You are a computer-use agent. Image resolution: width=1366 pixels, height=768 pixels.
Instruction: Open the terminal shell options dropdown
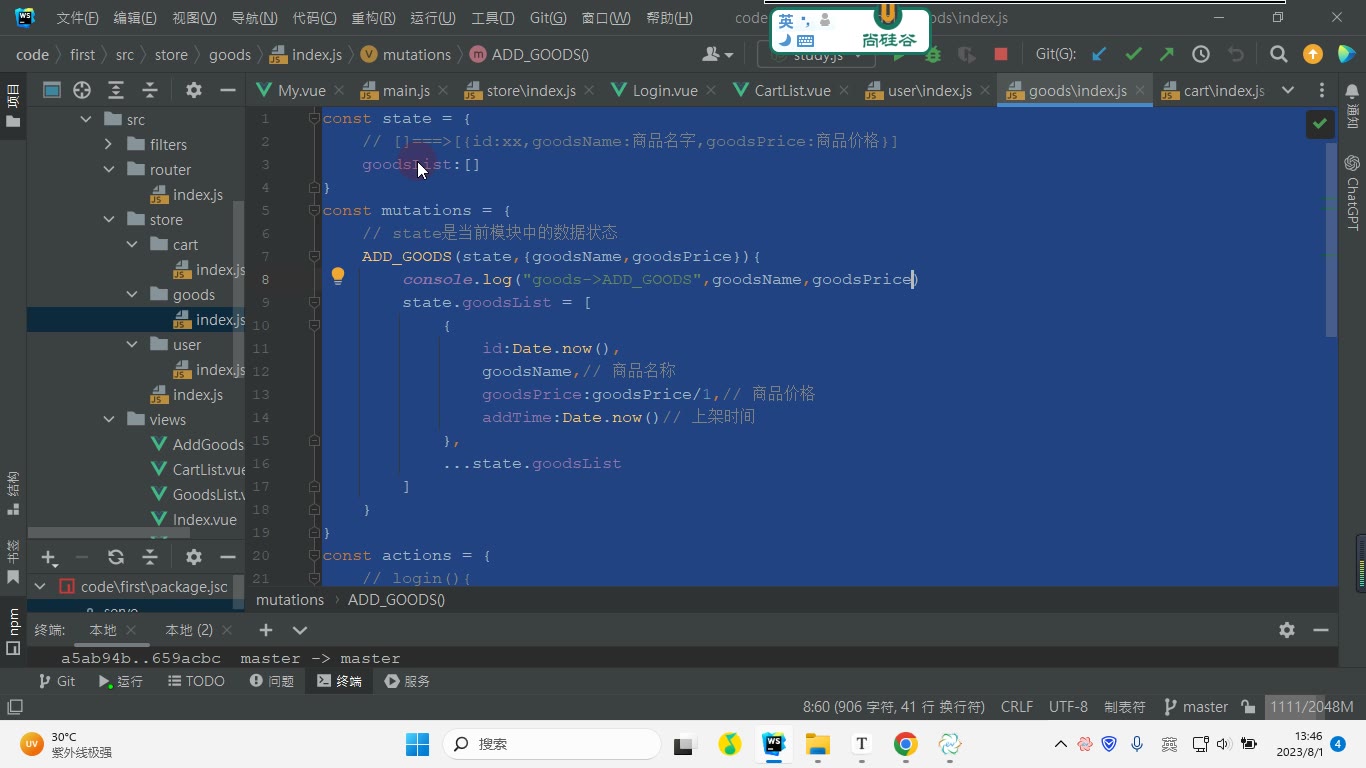click(x=300, y=630)
